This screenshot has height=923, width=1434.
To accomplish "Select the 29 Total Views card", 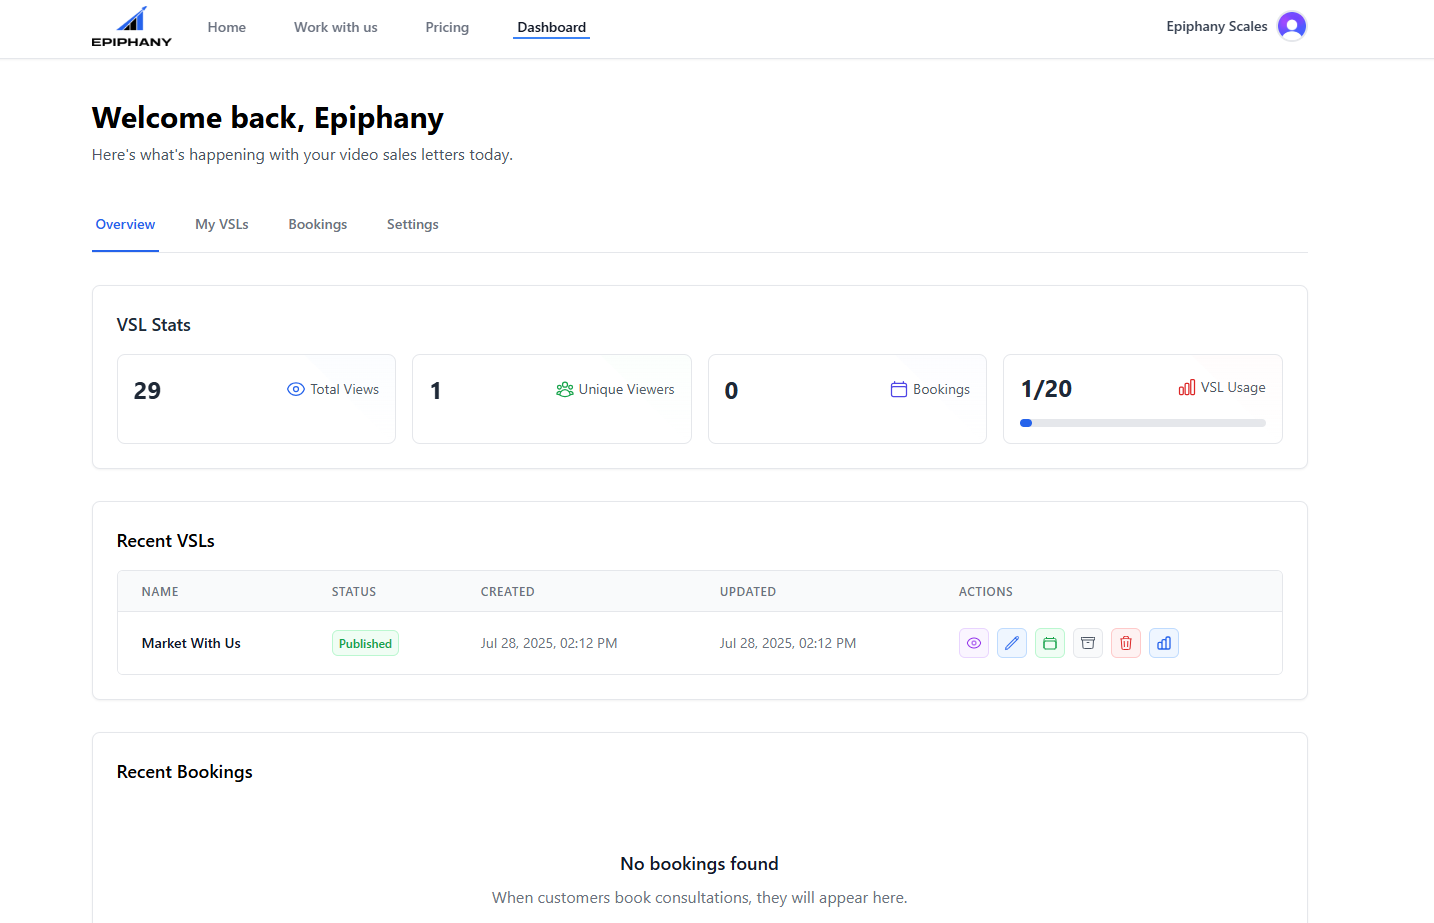I will pyautogui.click(x=256, y=399).
